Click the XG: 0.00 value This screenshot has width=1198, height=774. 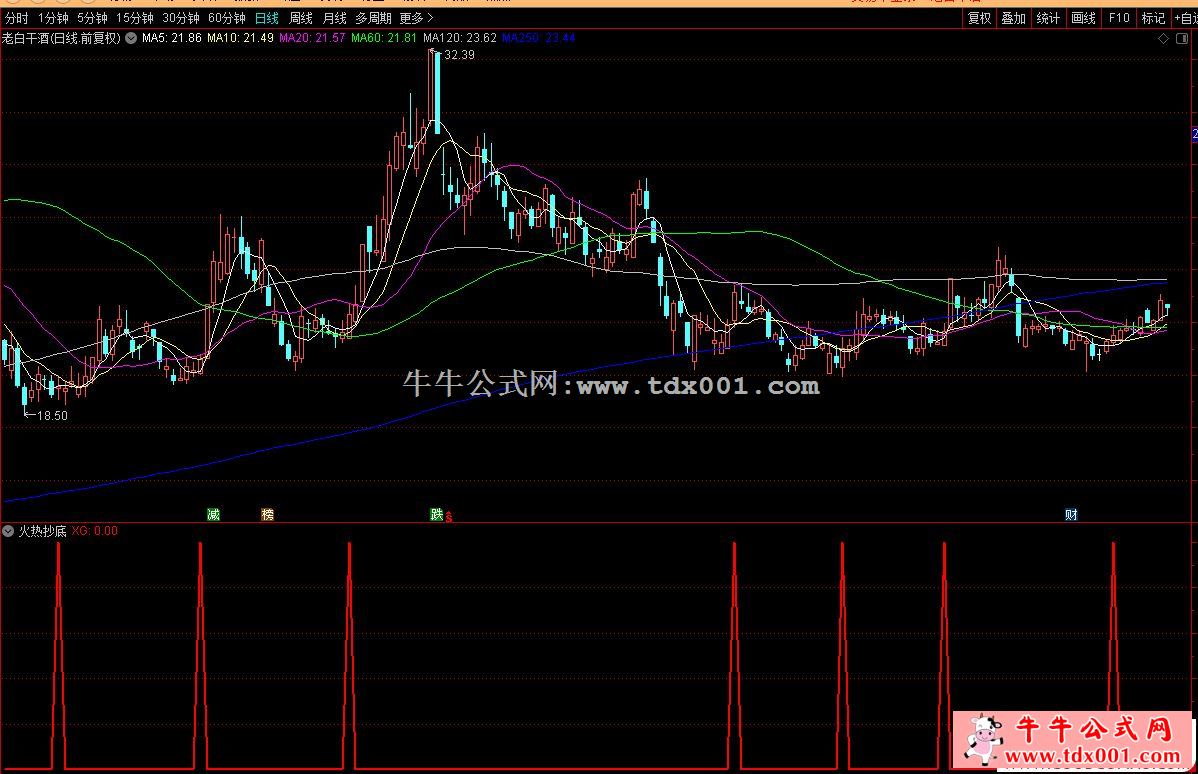coord(95,530)
